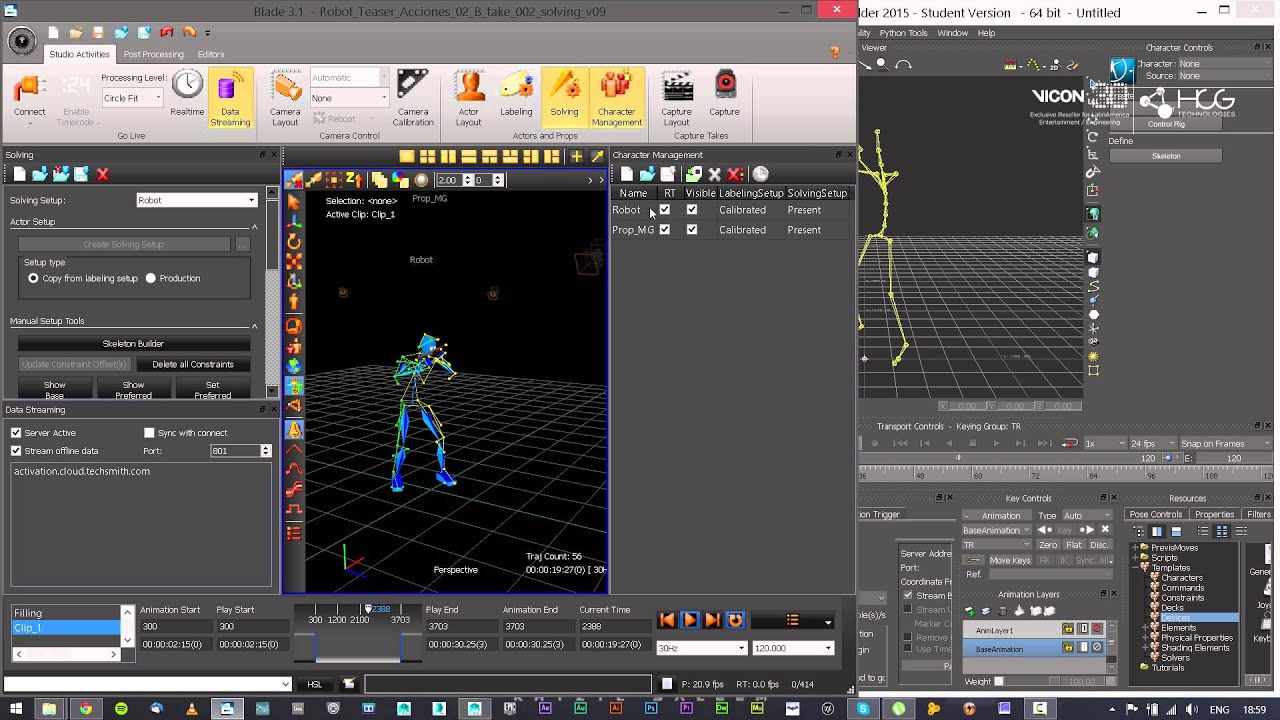Click the Set Preferred button
Viewport: 1280px width, 720px height.
click(212, 390)
